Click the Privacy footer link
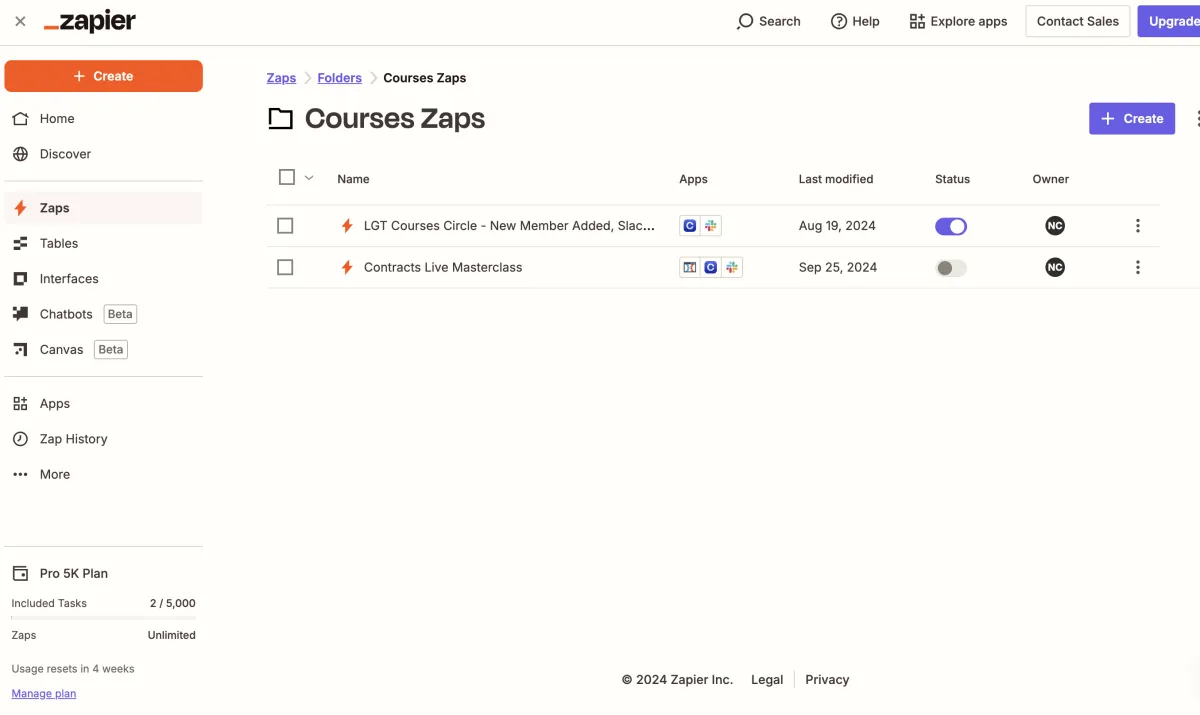The image size is (1200, 715). tap(827, 679)
